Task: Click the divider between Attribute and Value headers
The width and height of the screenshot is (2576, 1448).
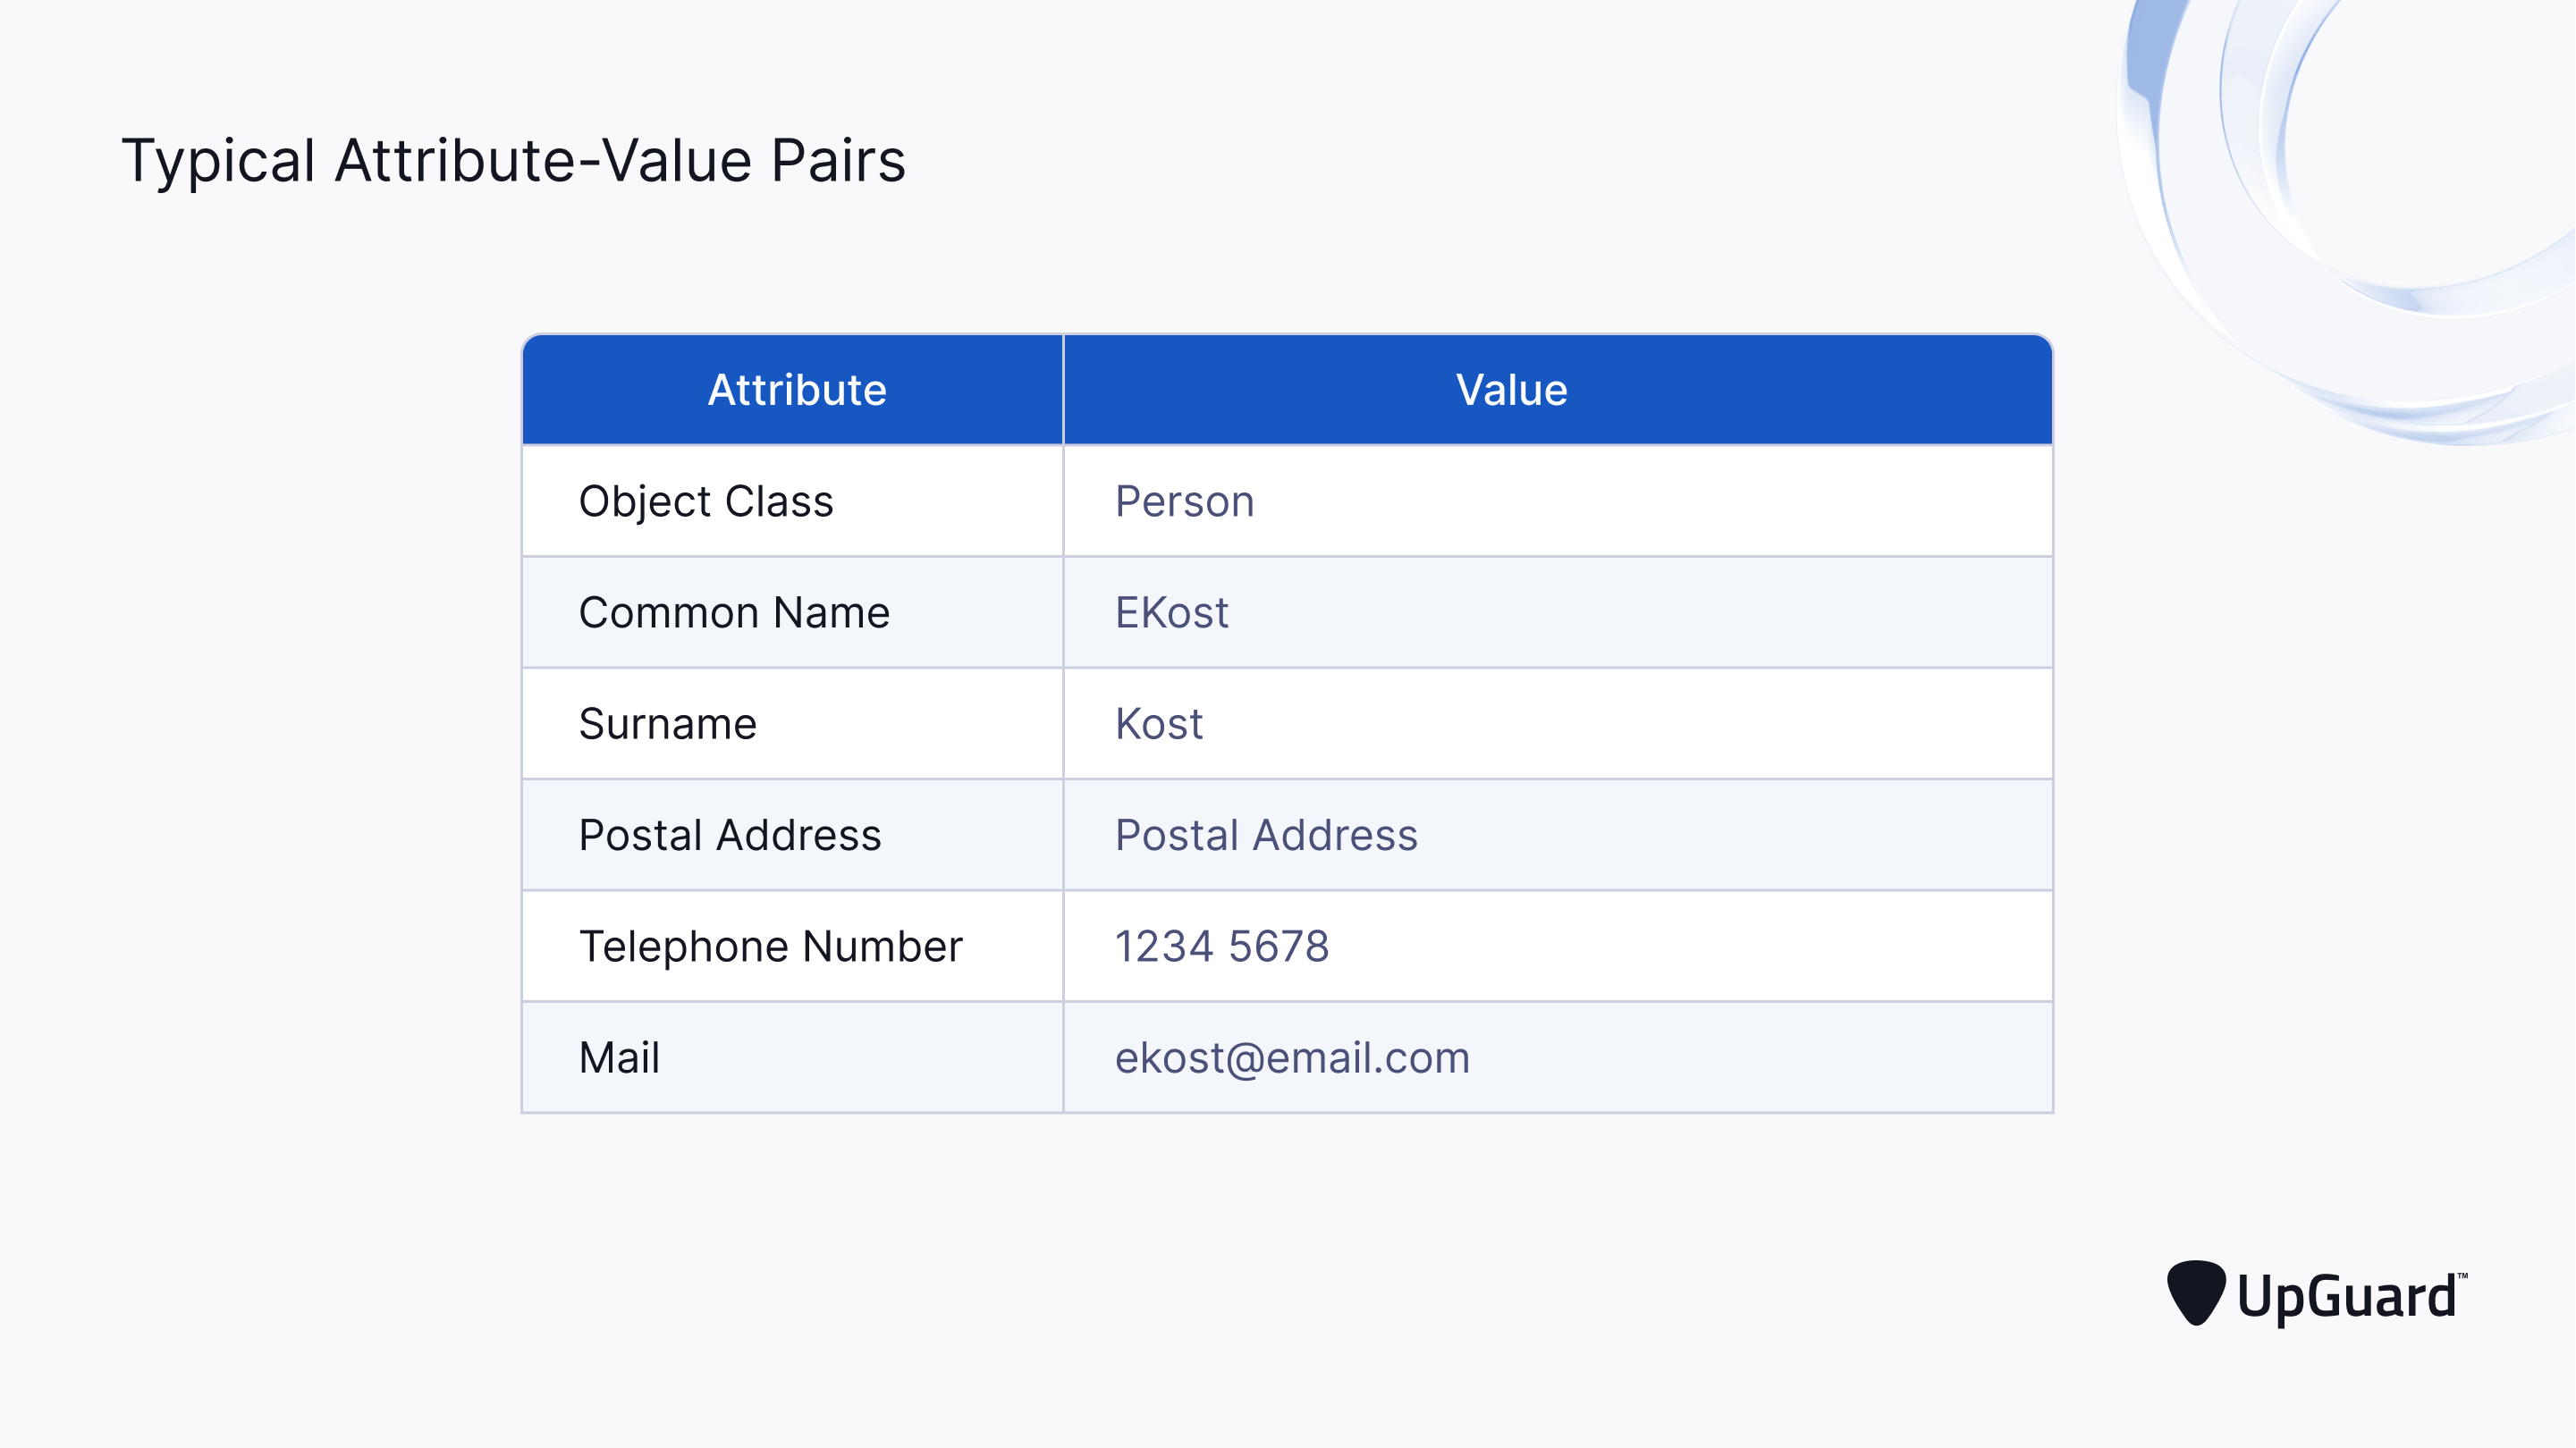Action: (1063, 390)
